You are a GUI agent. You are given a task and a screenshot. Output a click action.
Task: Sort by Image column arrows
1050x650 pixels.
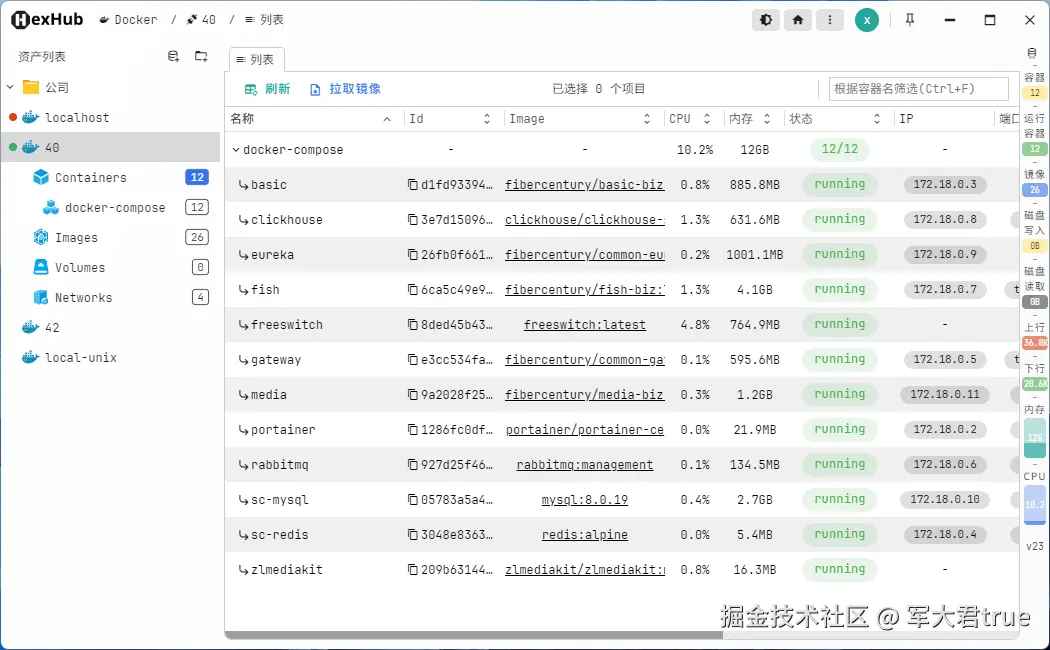click(x=647, y=119)
